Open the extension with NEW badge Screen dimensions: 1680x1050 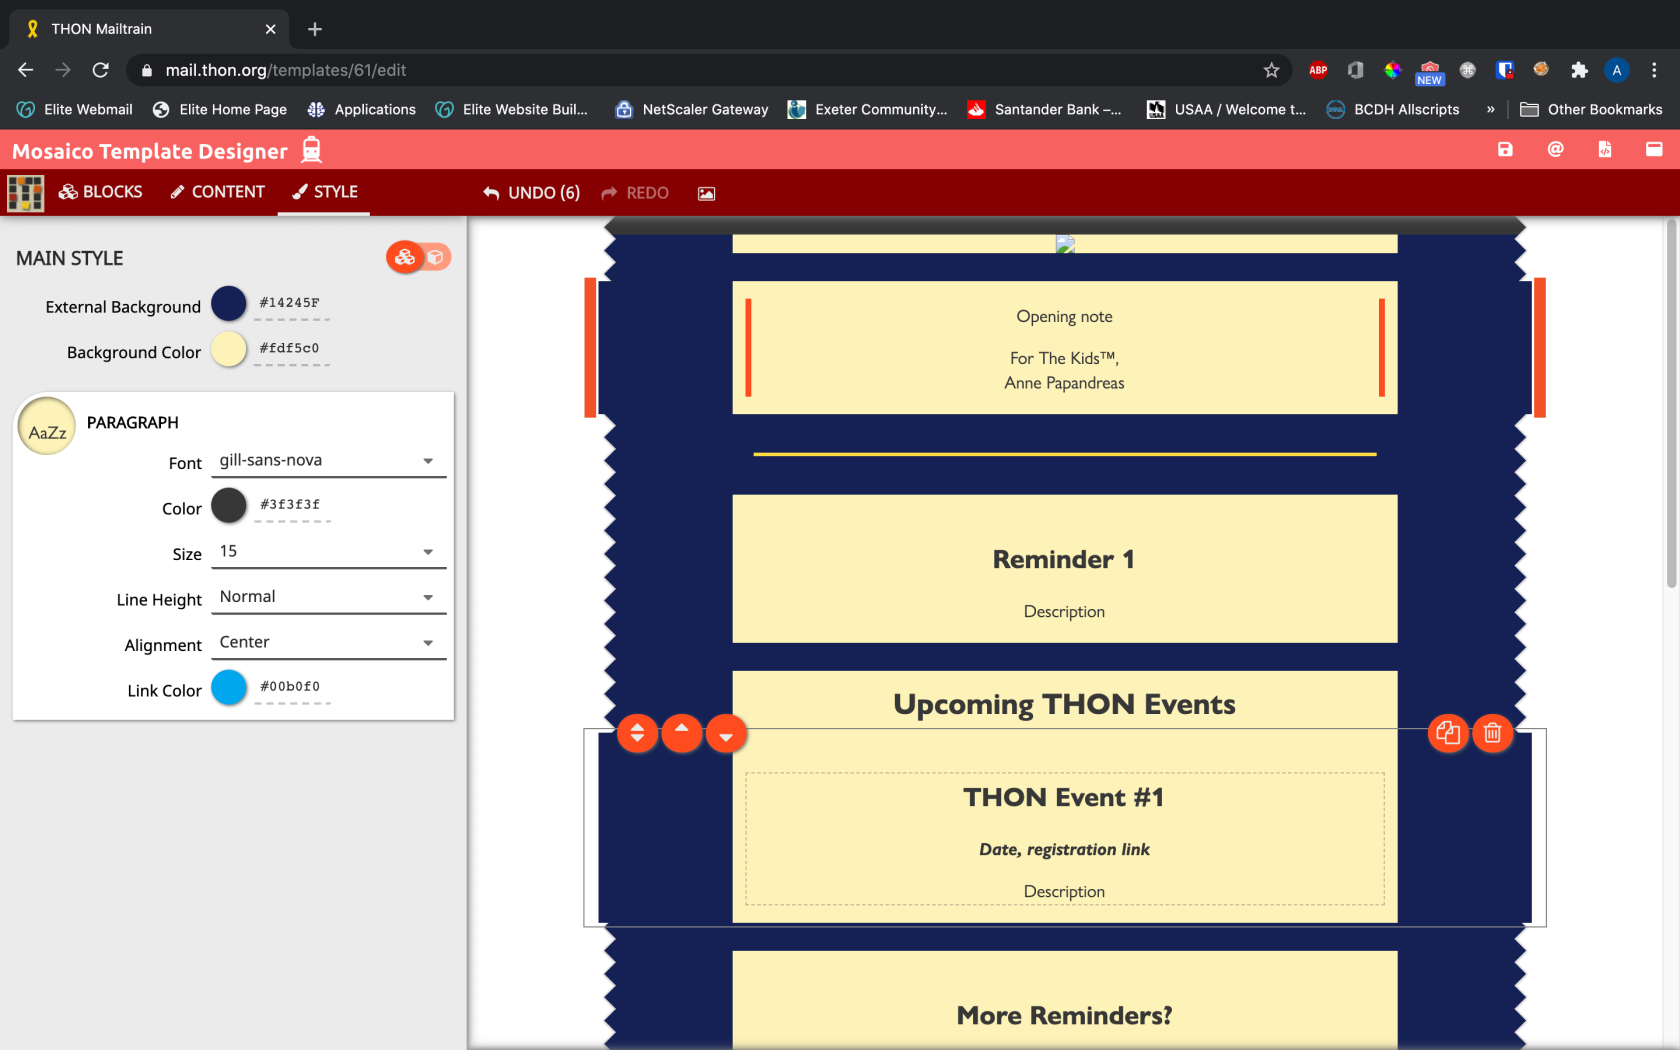[x=1430, y=72]
